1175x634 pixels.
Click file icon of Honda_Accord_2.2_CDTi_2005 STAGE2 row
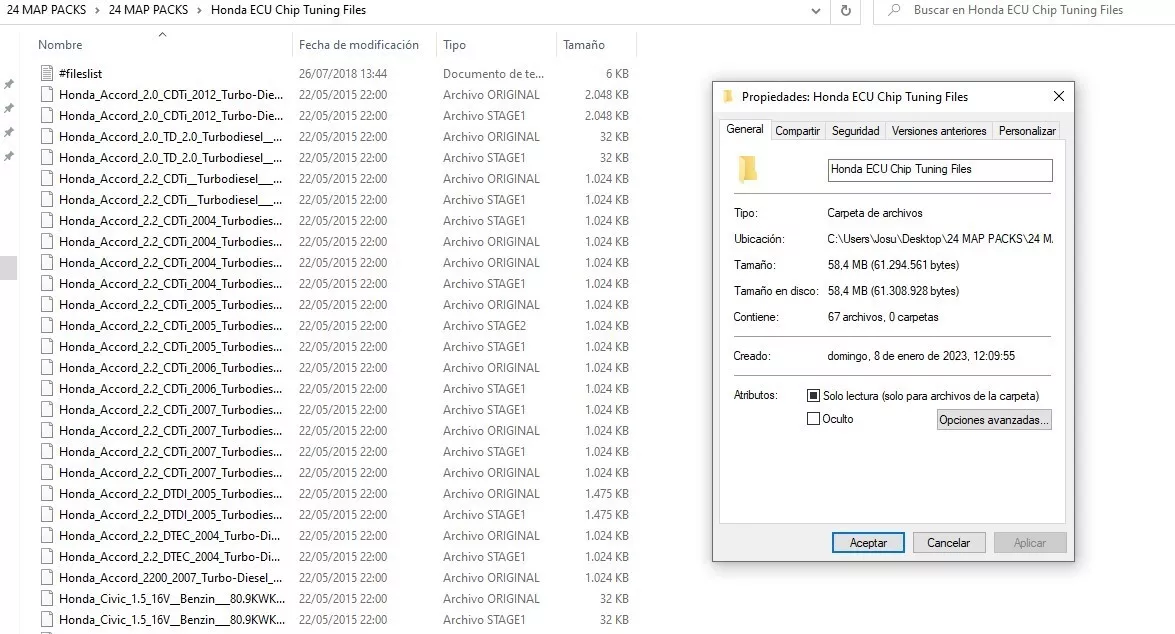pyautogui.click(x=46, y=325)
